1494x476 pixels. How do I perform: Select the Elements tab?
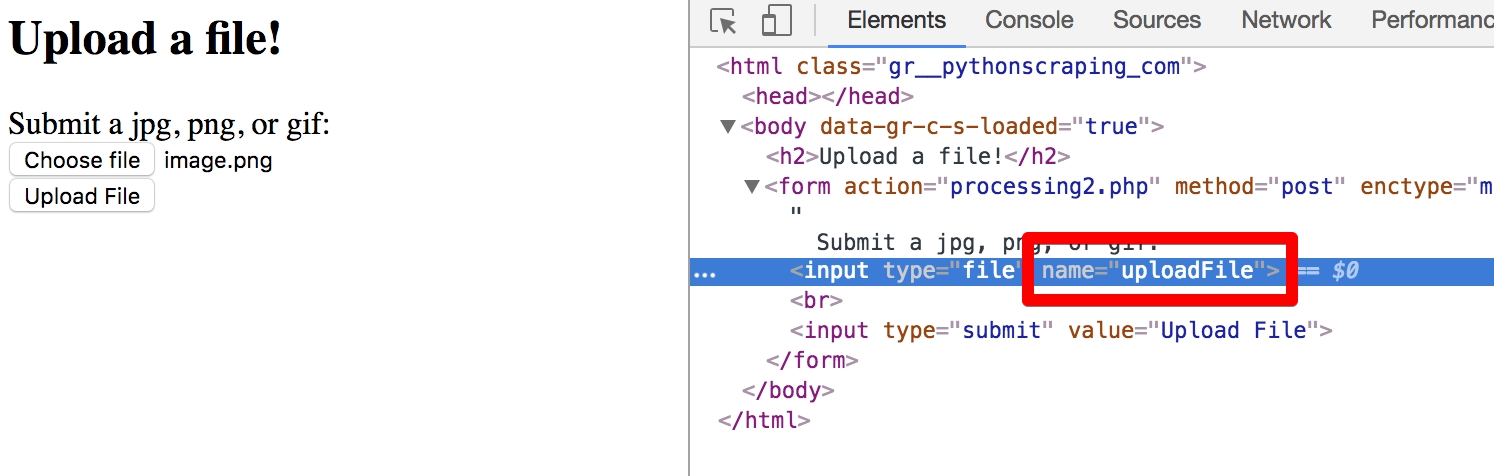pyautogui.click(x=896, y=20)
